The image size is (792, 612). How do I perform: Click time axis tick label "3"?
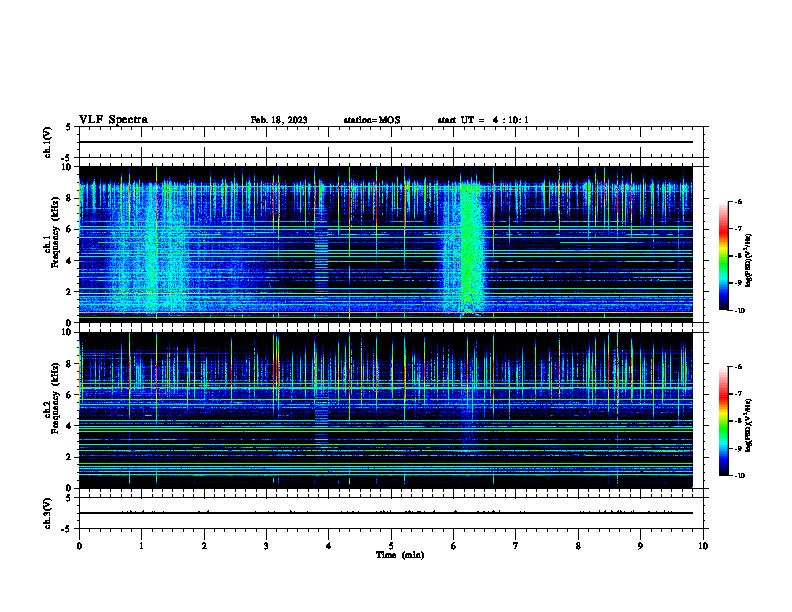pyautogui.click(x=266, y=546)
